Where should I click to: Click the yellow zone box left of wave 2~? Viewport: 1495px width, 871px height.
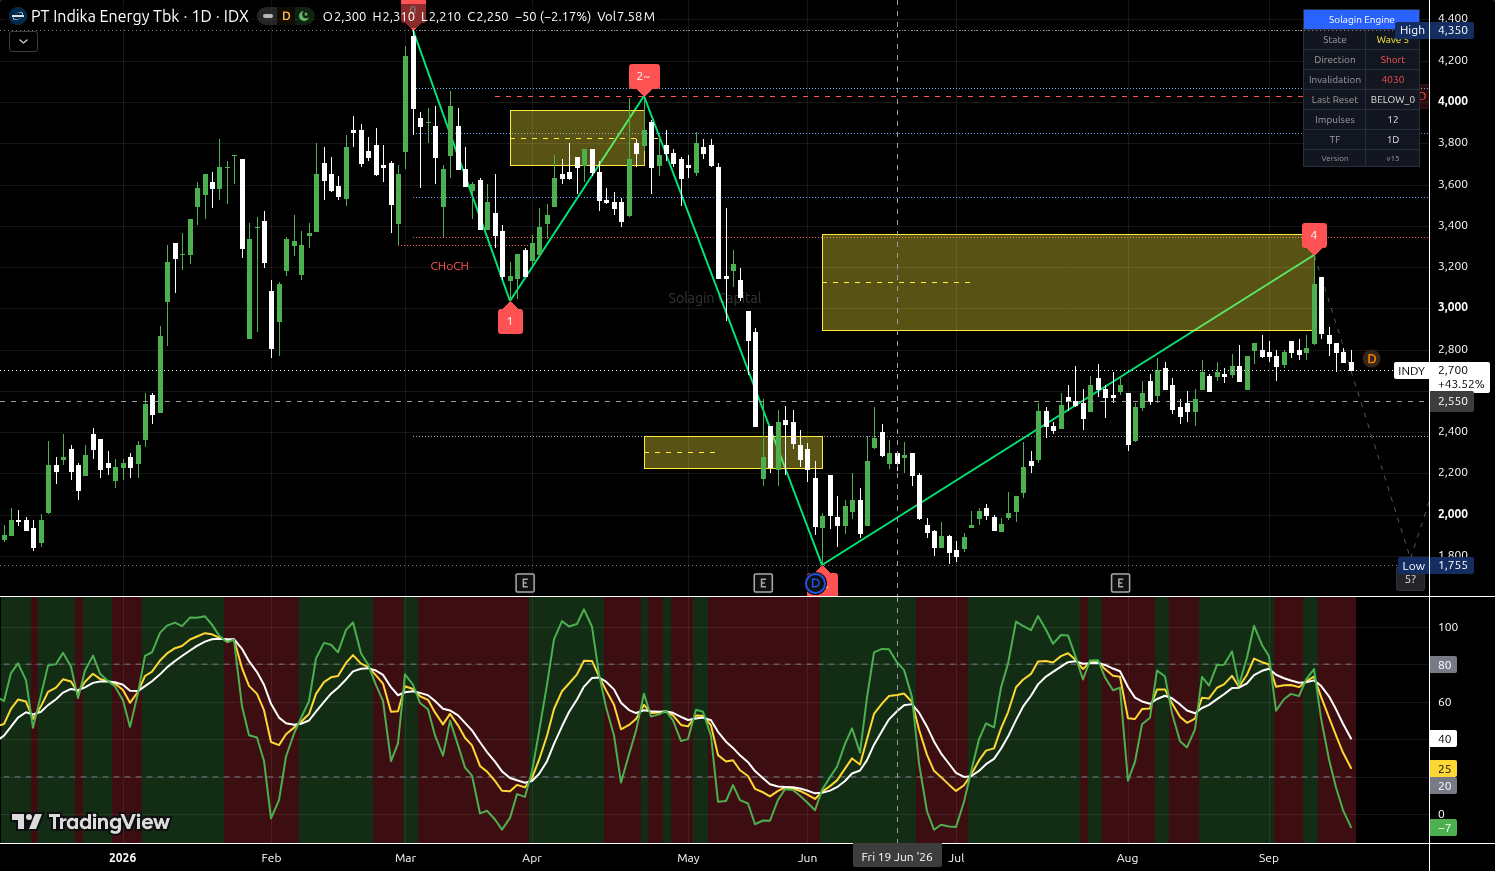pyautogui.click(x=577, y=137)
